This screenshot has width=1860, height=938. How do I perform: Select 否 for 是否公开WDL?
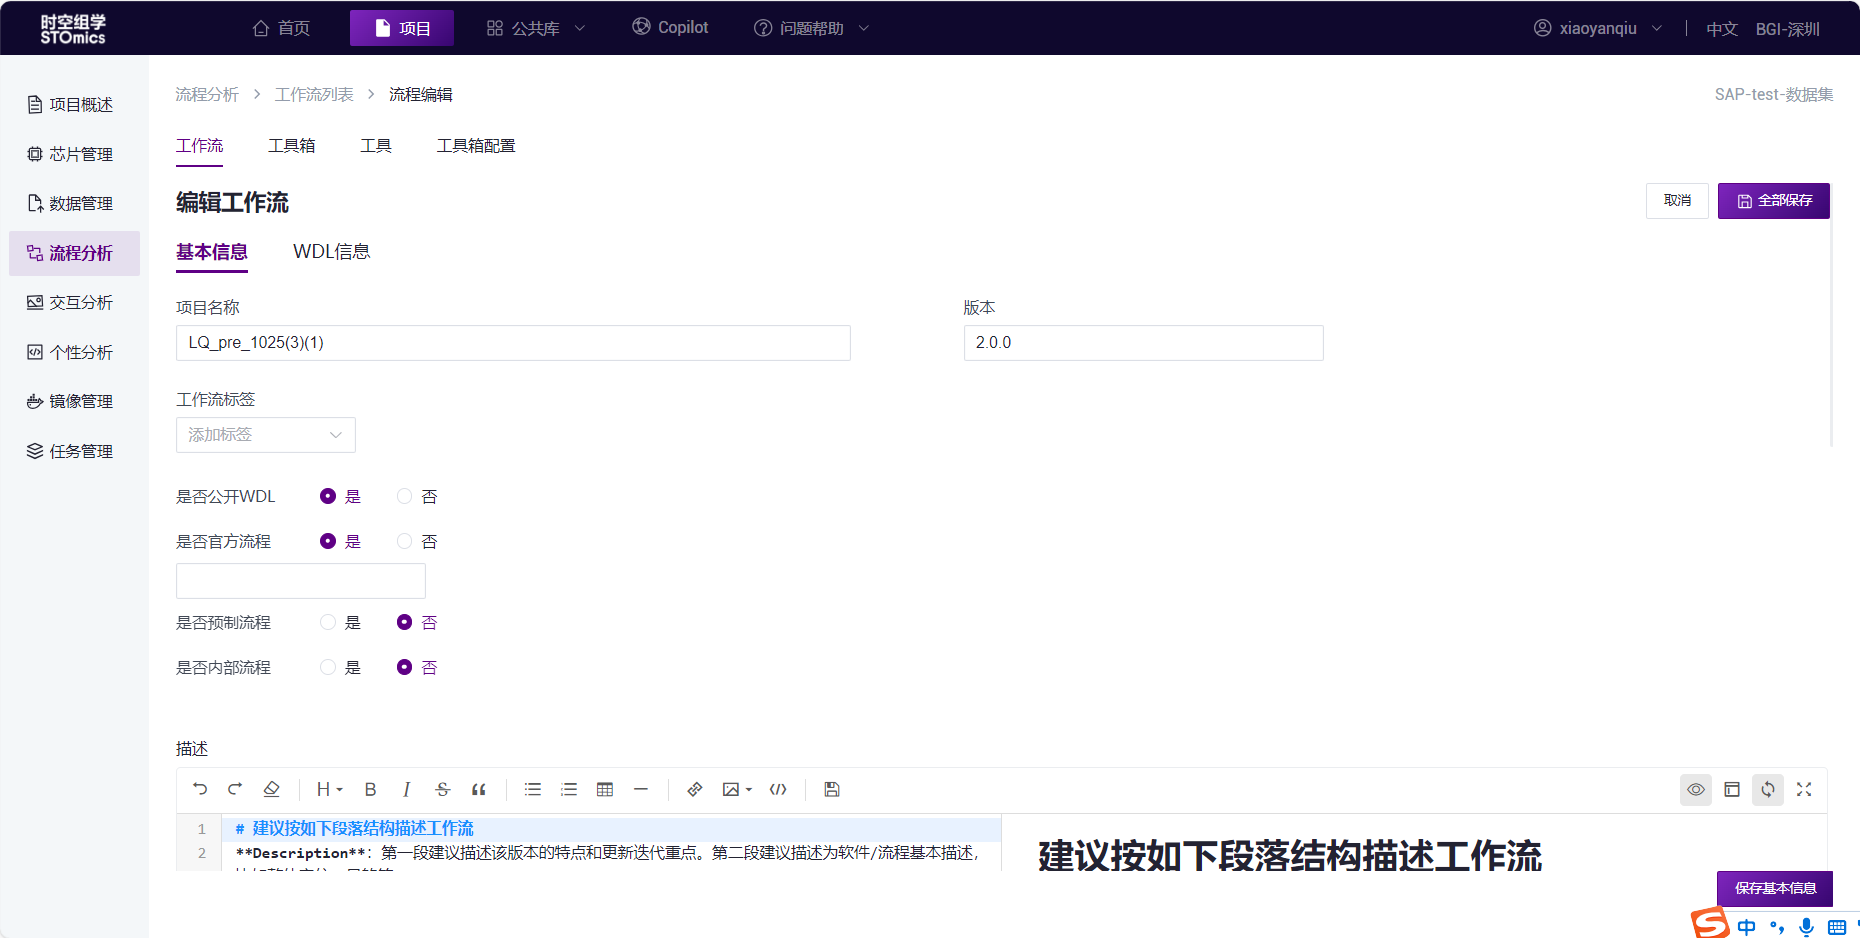pyautogui.click(x=405, y=496)
